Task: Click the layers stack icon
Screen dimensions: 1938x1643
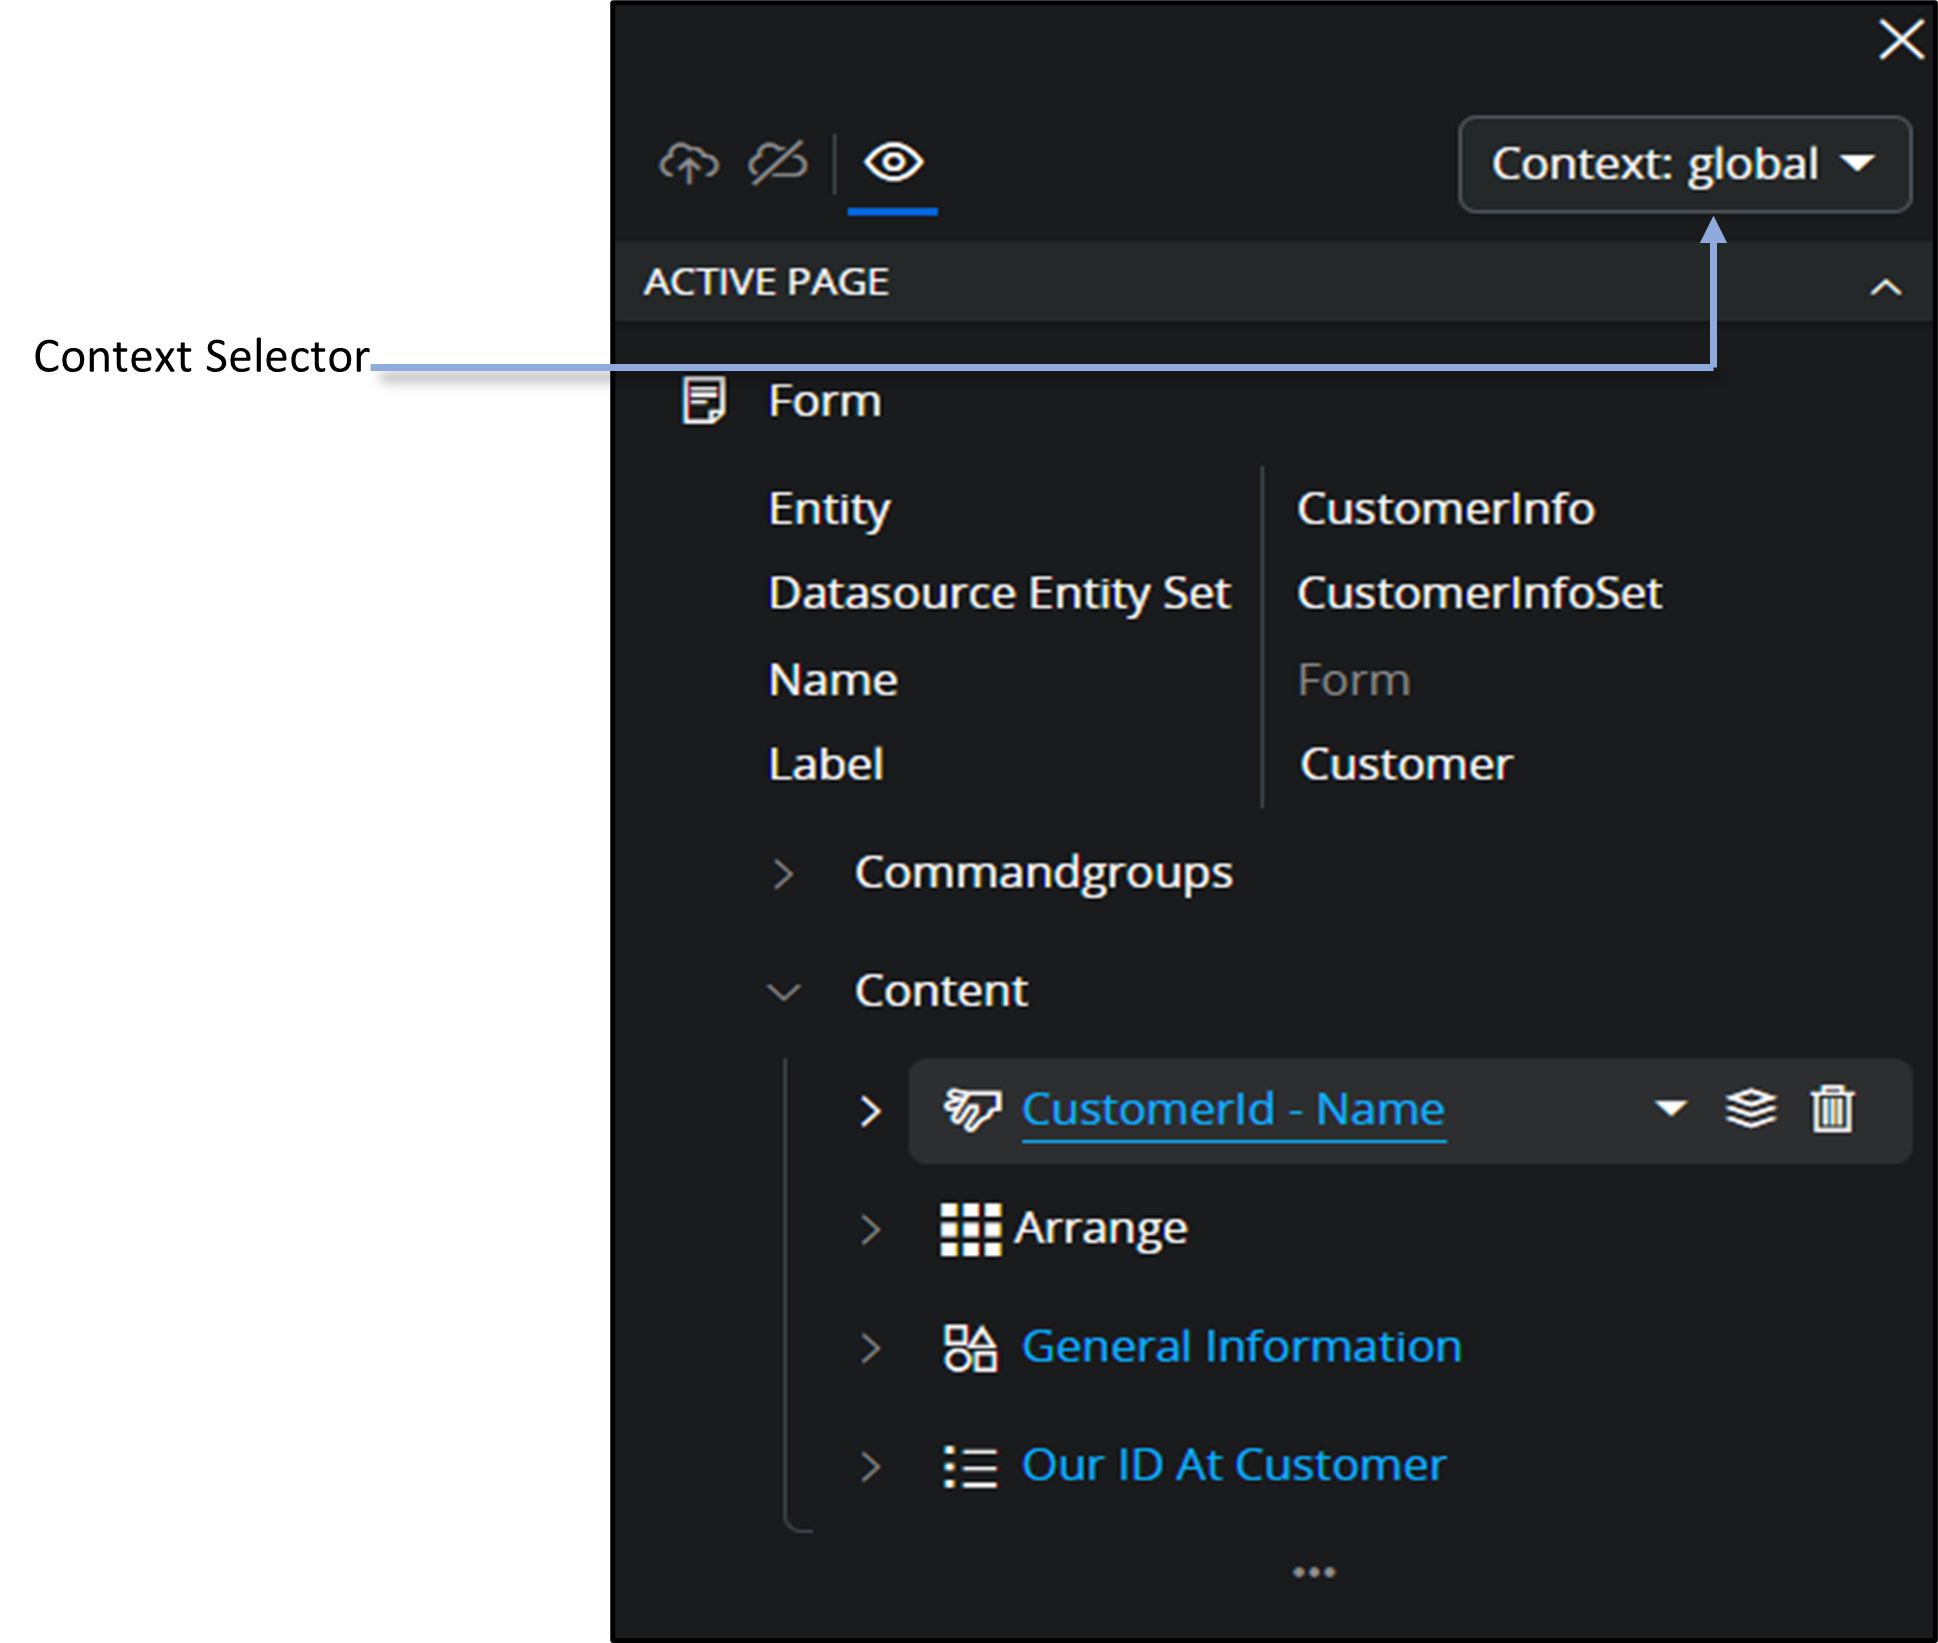Action: (x=1750, y=1108)
